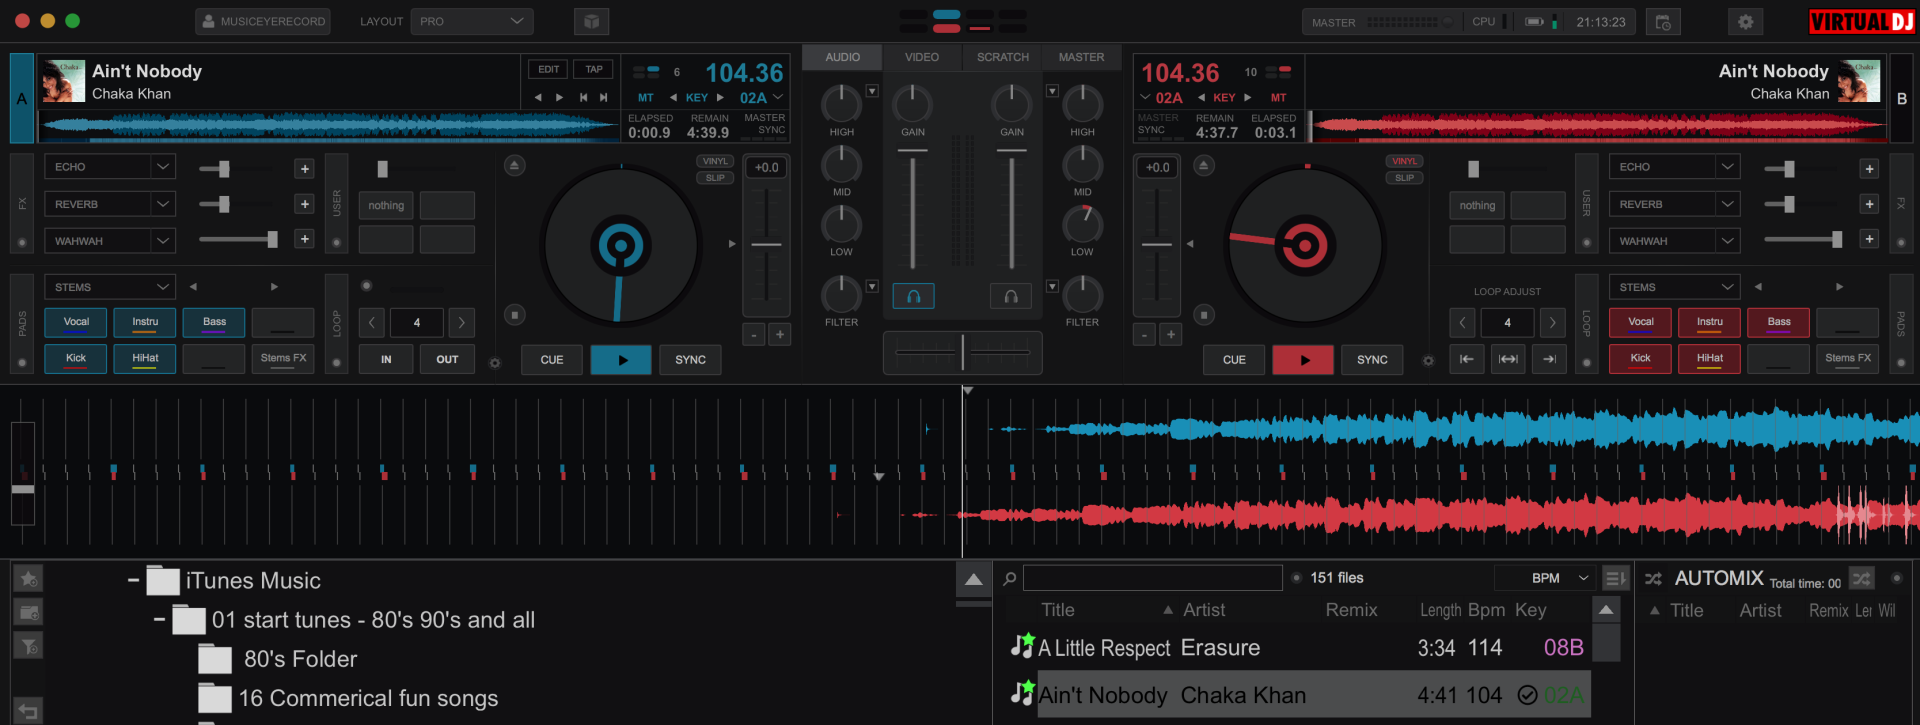Stop playback on deck A

(x=514, y=315)
